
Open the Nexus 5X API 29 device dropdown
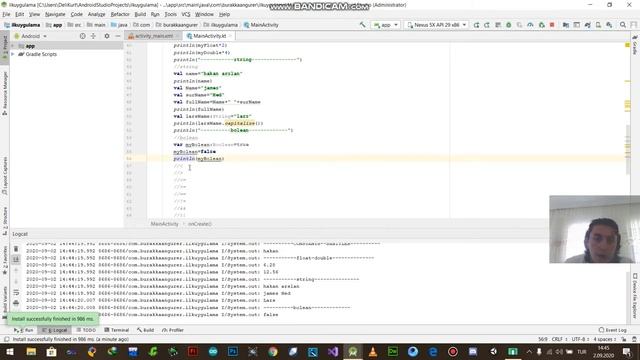tap(437, 25)
